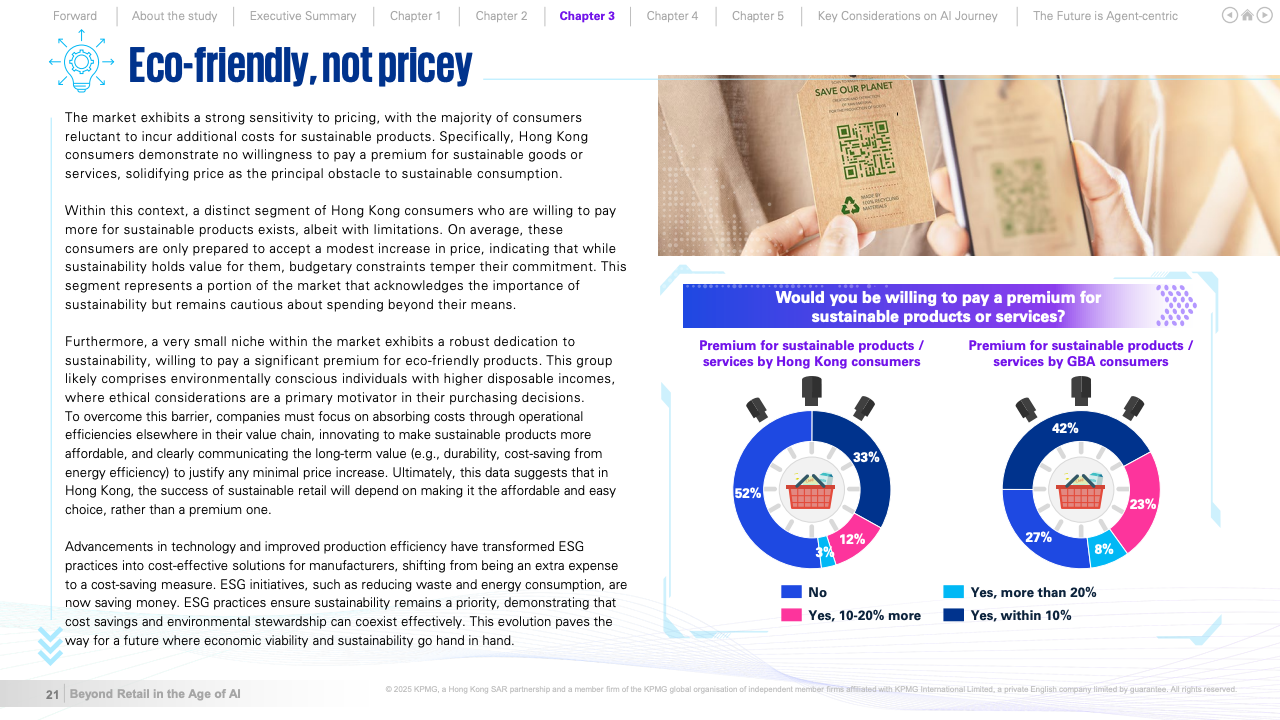Click the pink 'Yes, 10-20% more' legend swatch
The height and width of the screenshot is (720, 1280).
[x=791, y=615]
